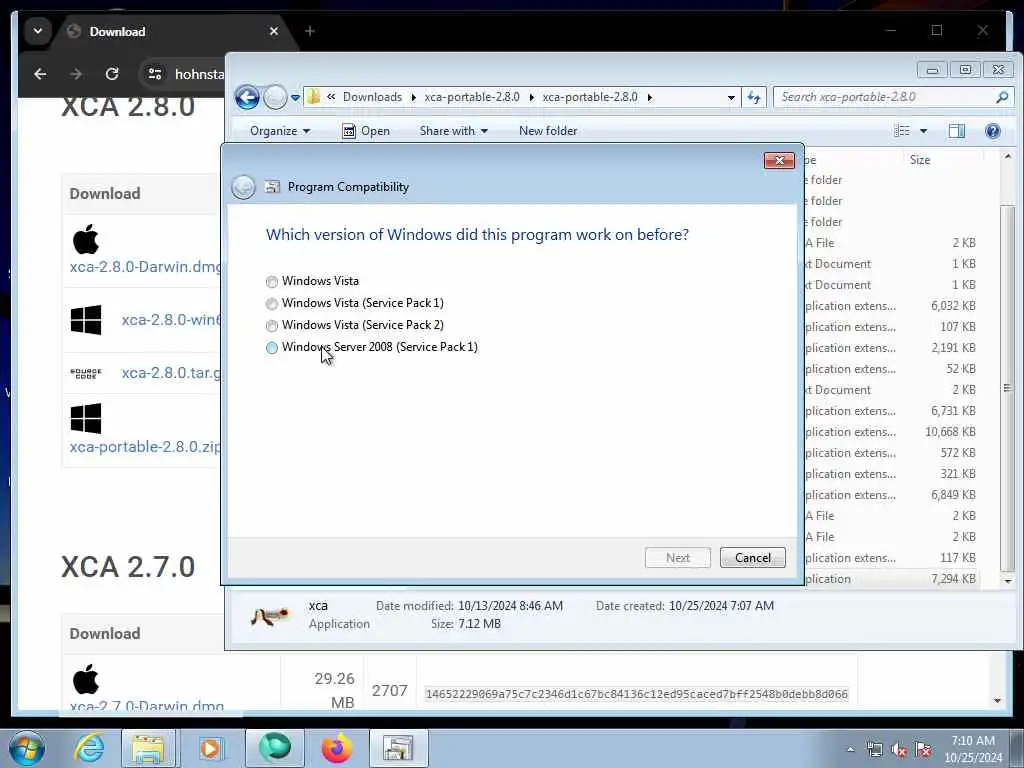Click the browser back arrow

pyautogui.click(x=40, y=74)
